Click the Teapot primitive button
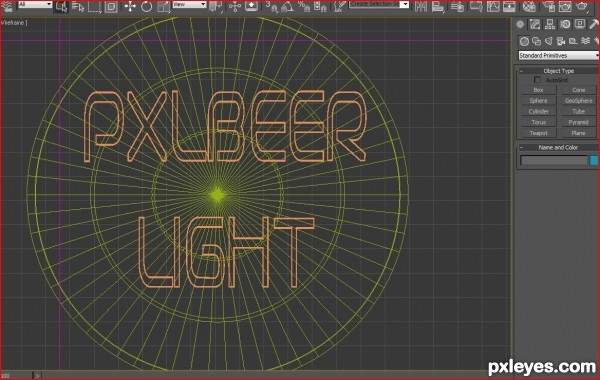600x380 pixels. (539, 133)
